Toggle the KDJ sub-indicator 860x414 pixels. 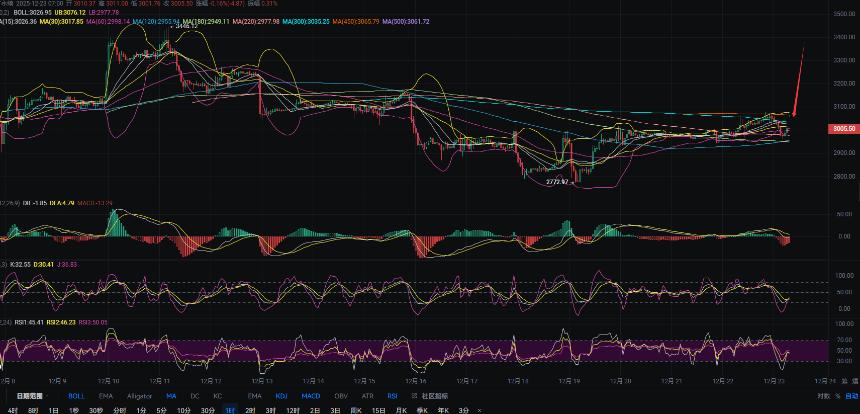pos(281,396)
